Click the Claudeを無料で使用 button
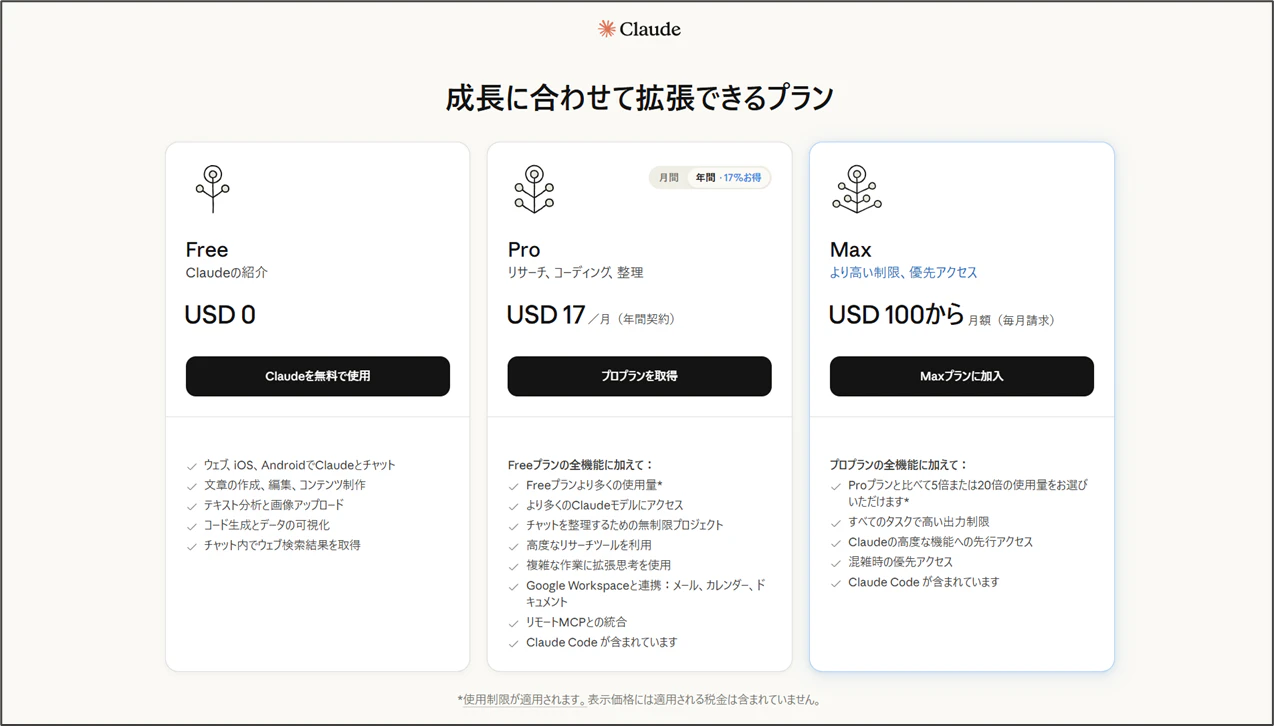The height and width of the screenshot is (726, 1274). tap(318, 376)
